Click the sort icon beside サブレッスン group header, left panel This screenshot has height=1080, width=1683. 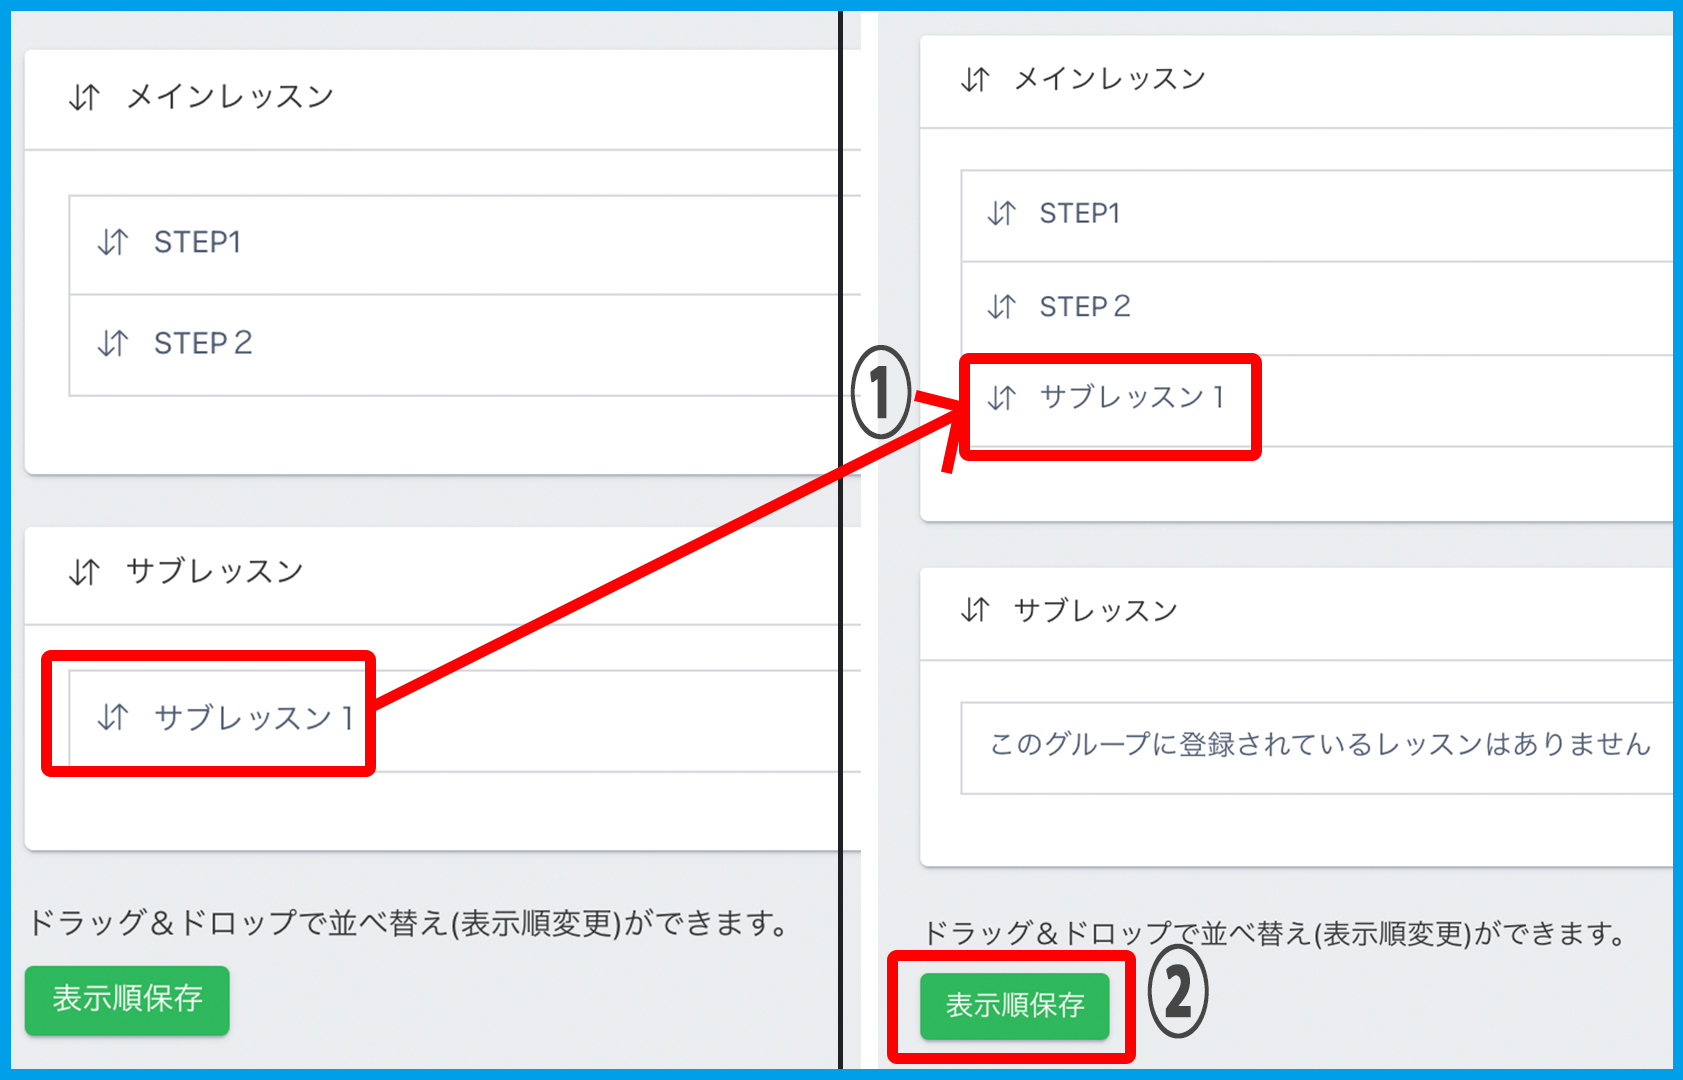coord(84,572)
